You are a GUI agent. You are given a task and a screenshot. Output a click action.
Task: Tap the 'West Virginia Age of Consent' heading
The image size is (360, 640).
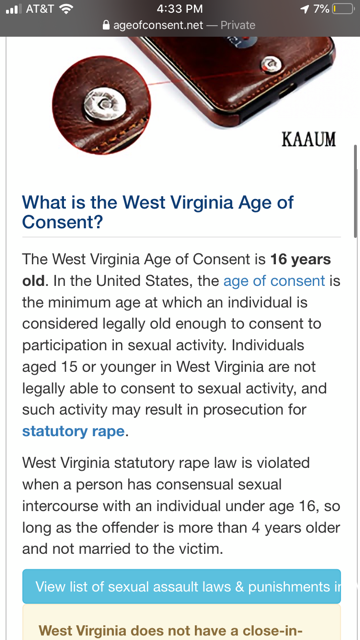(157, 212)
